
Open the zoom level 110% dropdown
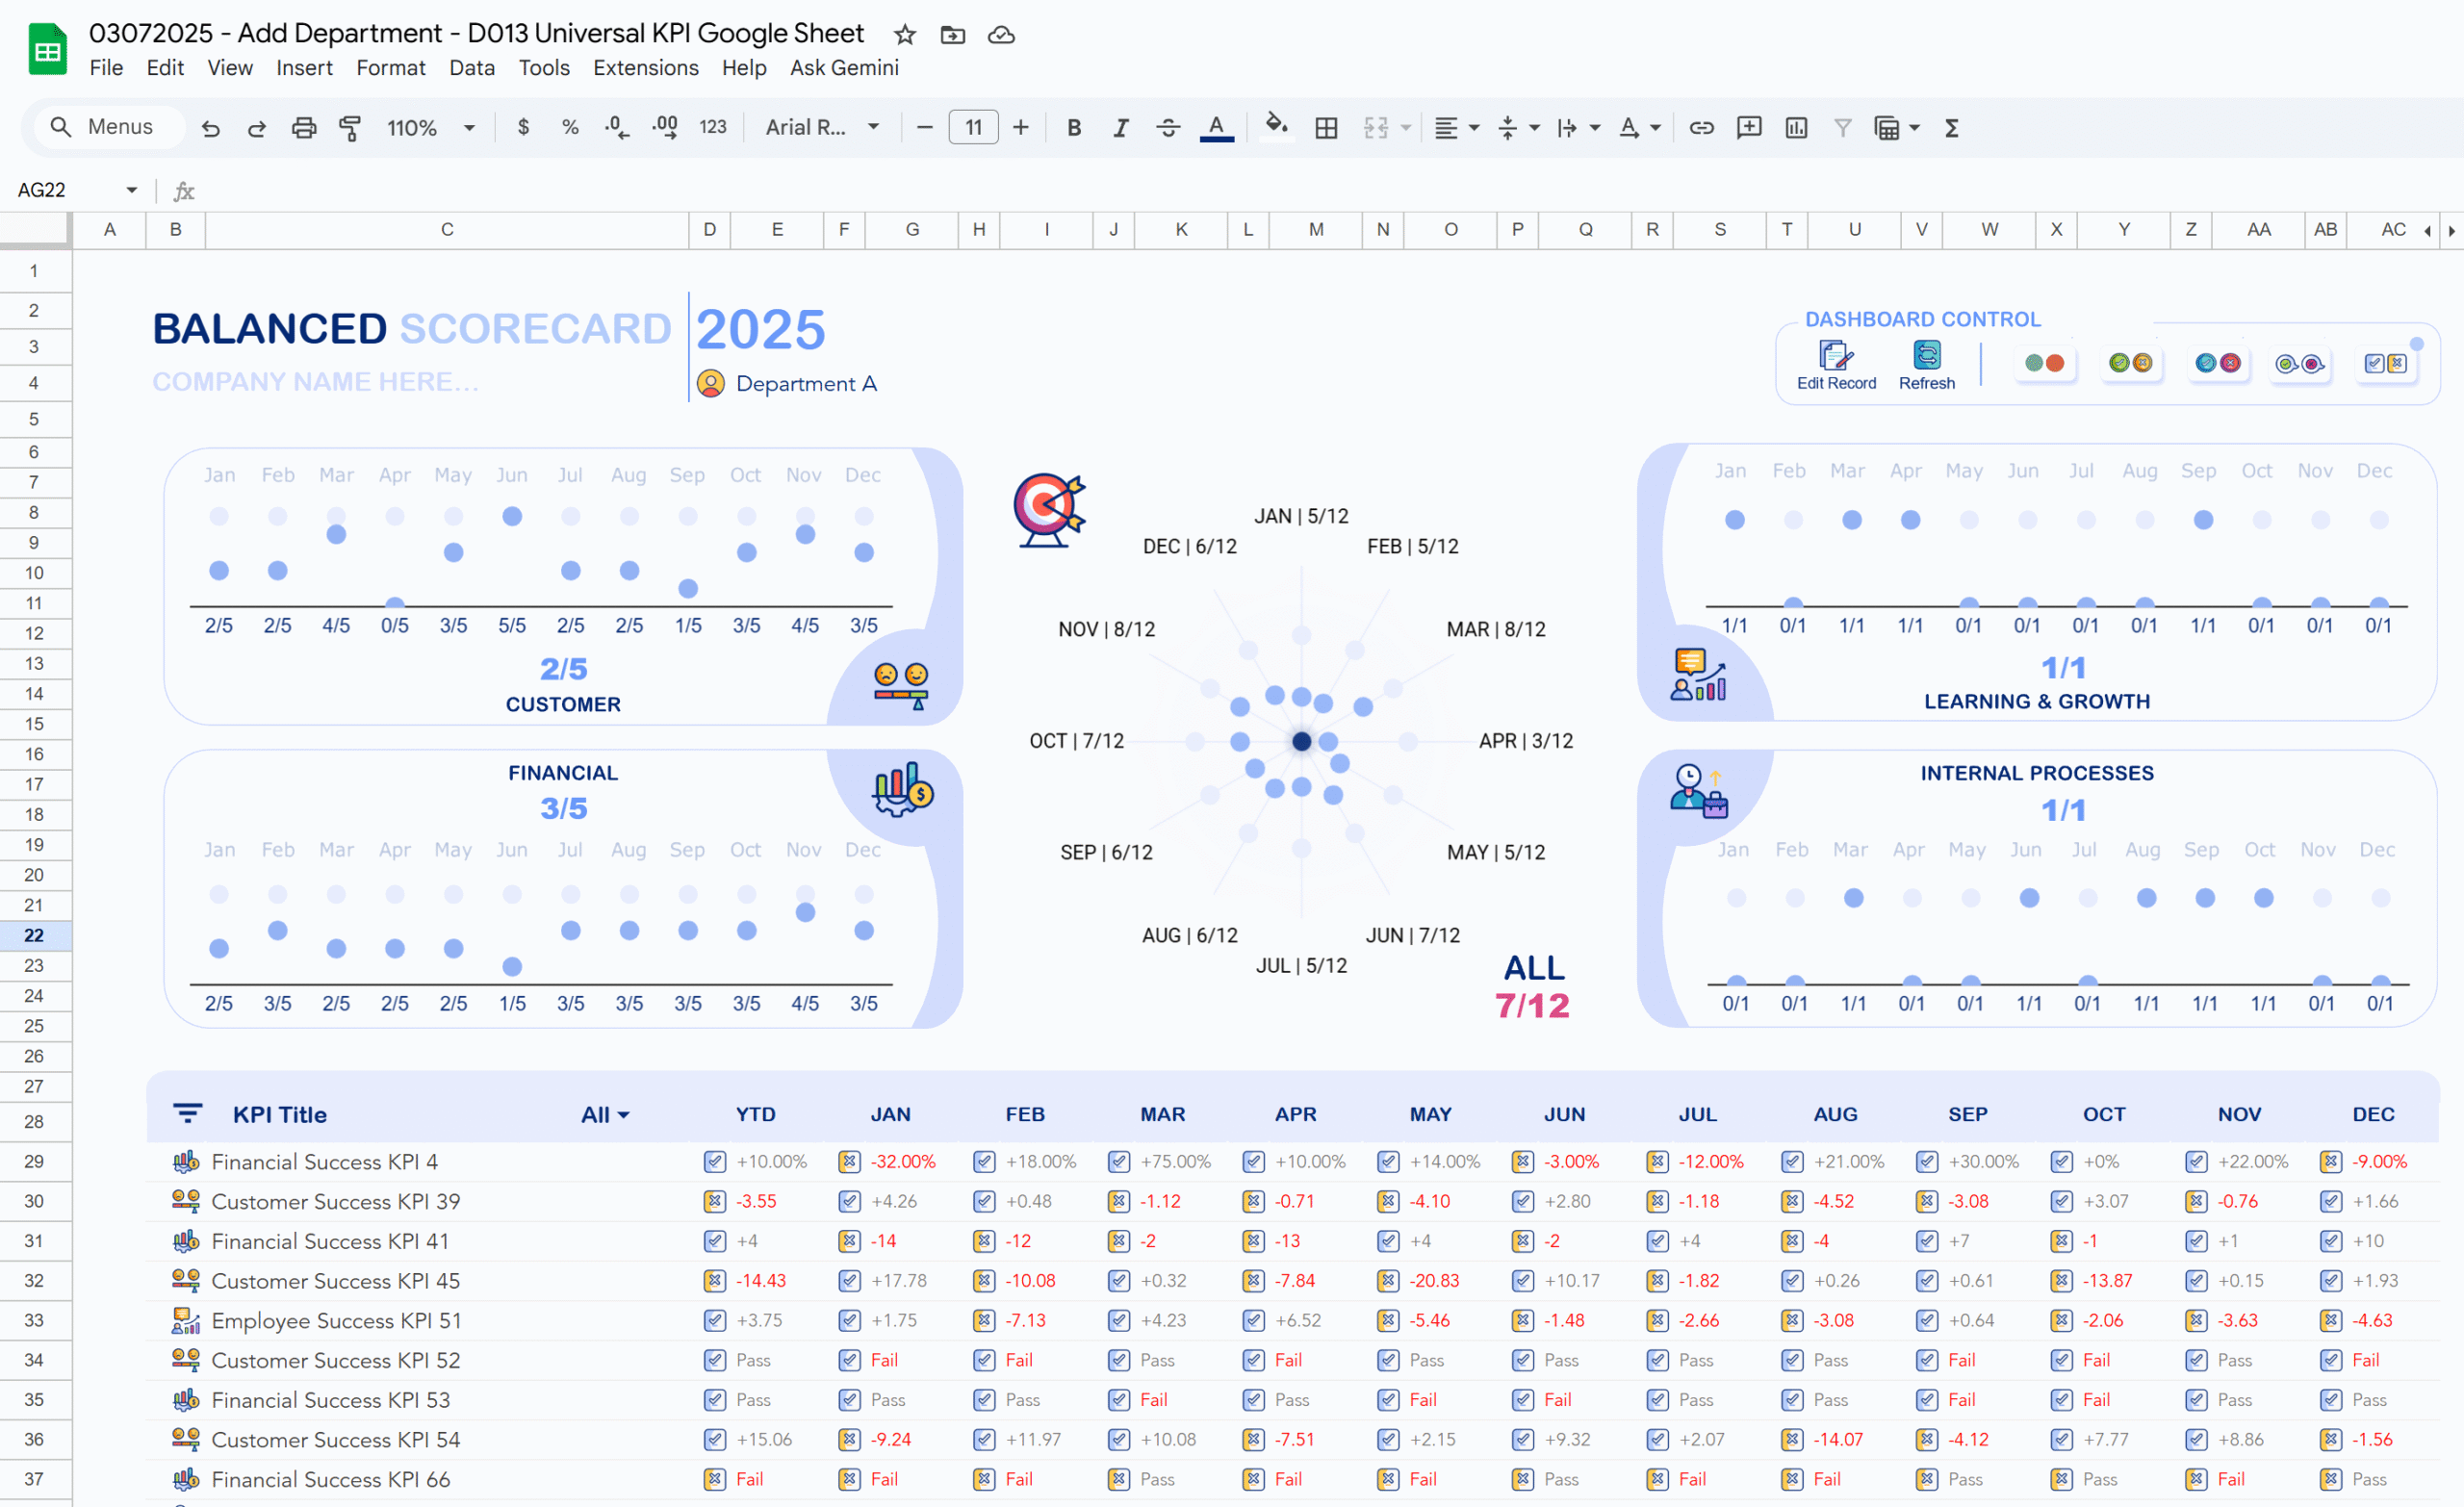click(430, 128)
